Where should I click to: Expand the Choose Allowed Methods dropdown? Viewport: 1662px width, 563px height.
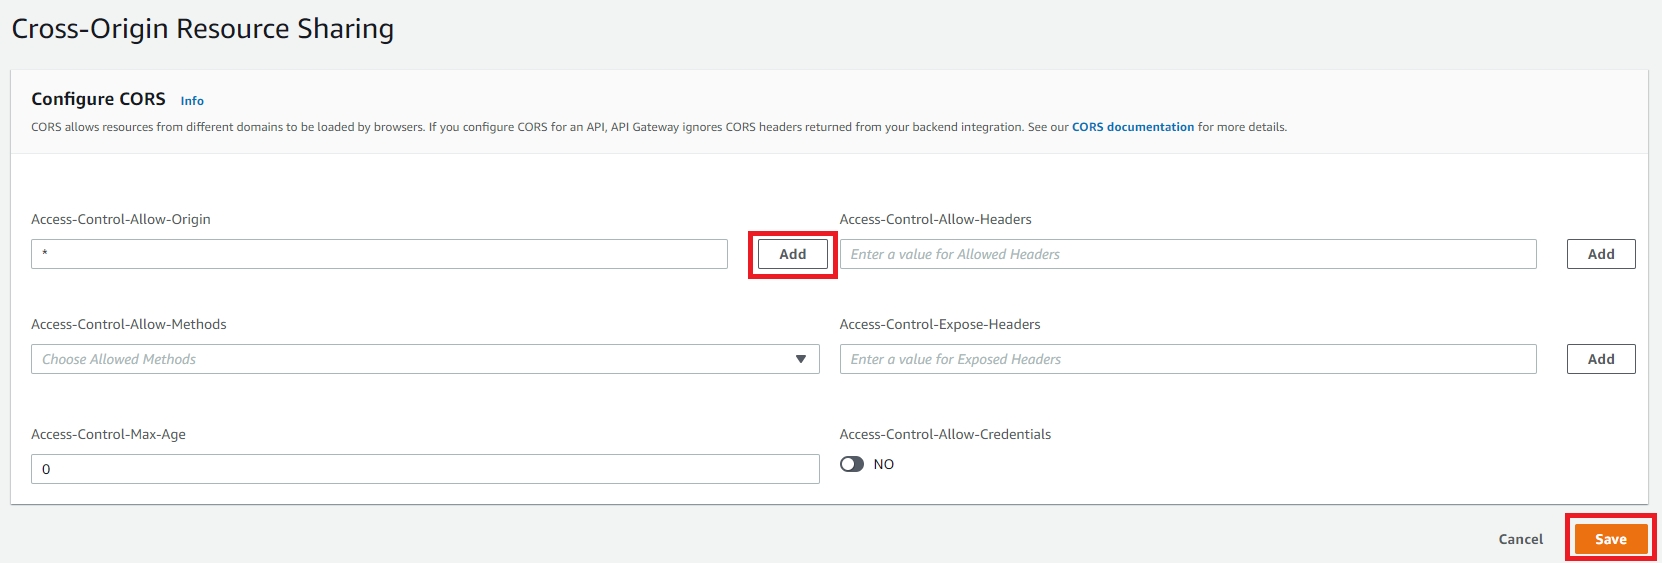click(x=425, y=359)
